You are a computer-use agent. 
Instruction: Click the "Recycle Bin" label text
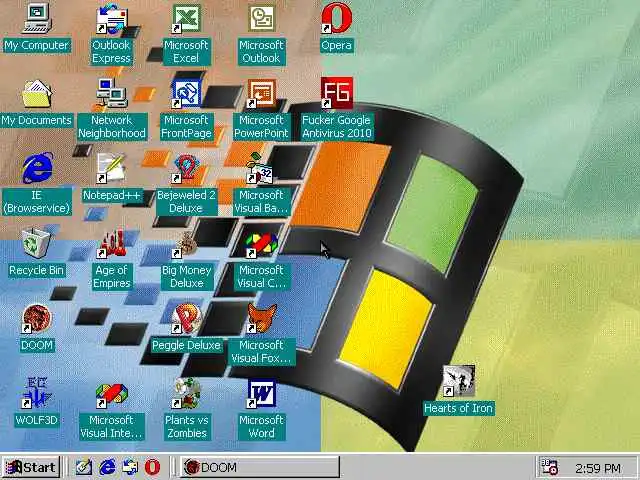[37, 270]
